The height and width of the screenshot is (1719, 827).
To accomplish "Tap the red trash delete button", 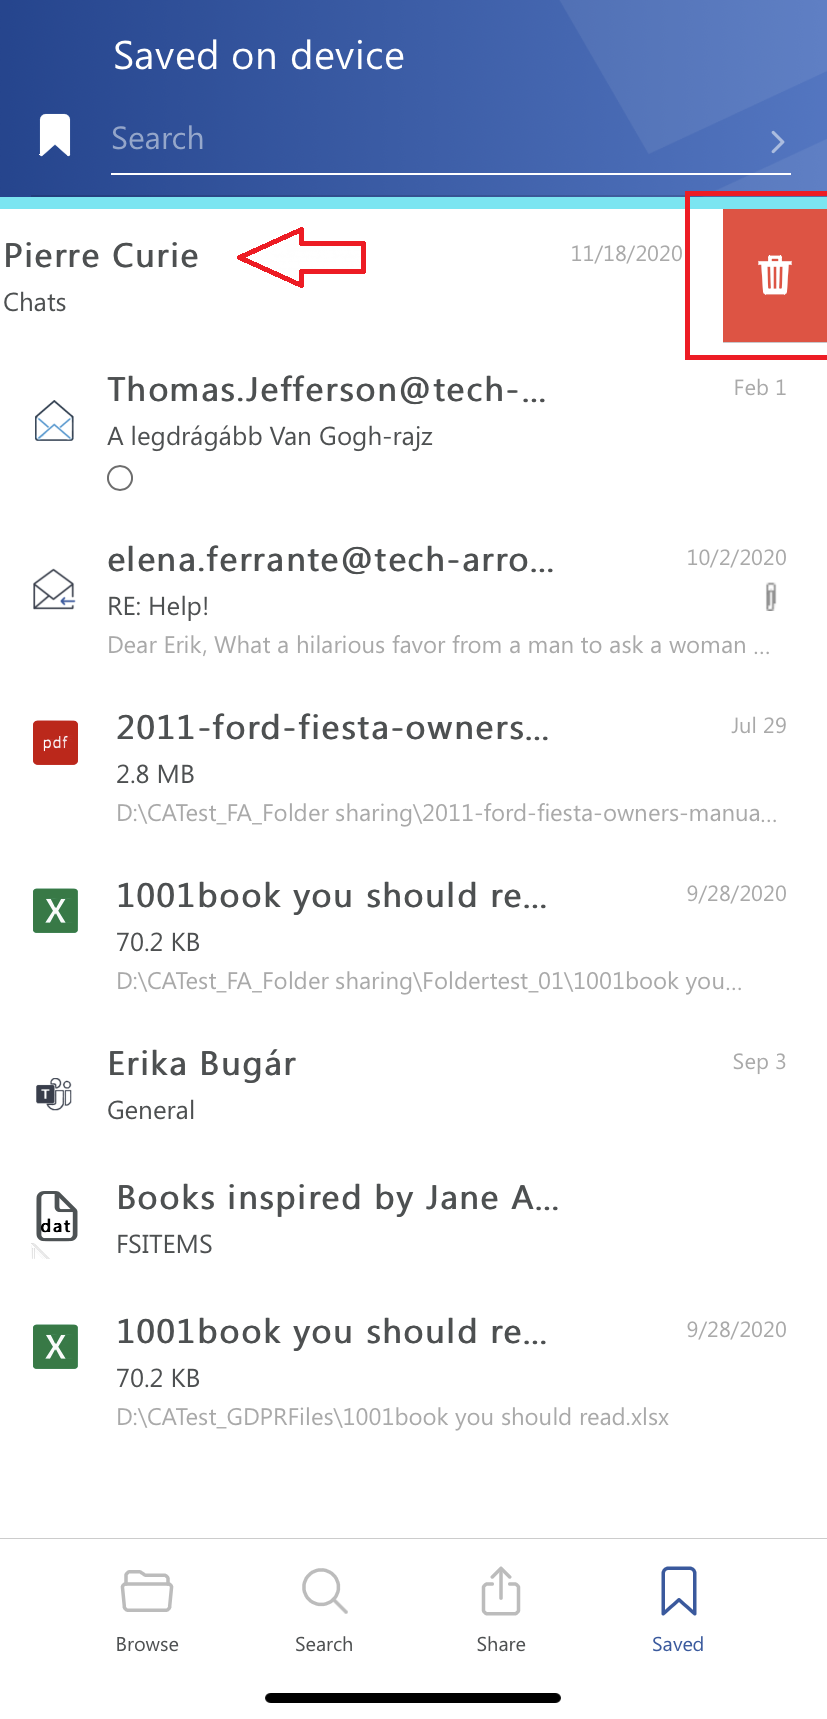I will (x=774, y=275).
